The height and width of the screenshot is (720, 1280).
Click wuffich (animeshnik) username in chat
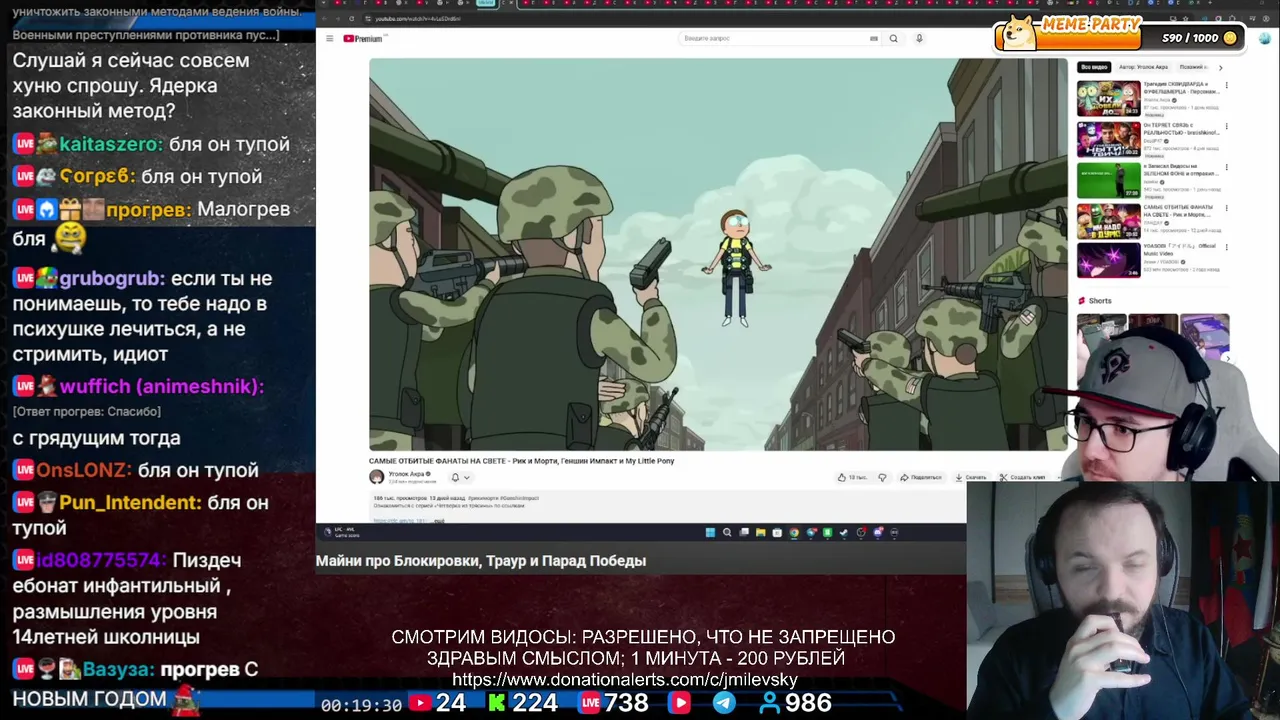pos(161,387)
